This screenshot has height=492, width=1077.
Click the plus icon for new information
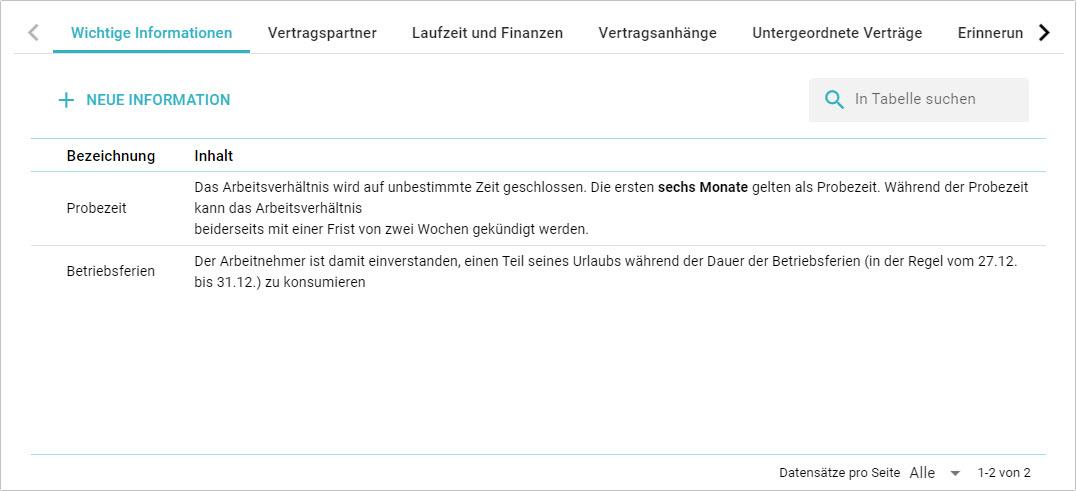tap(66, 100)
